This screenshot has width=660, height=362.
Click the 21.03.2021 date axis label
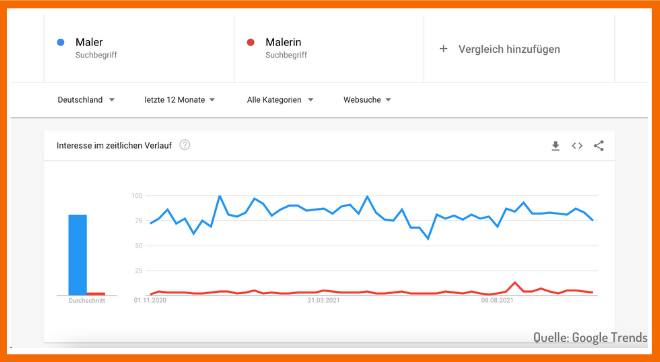tap(324, 301)
